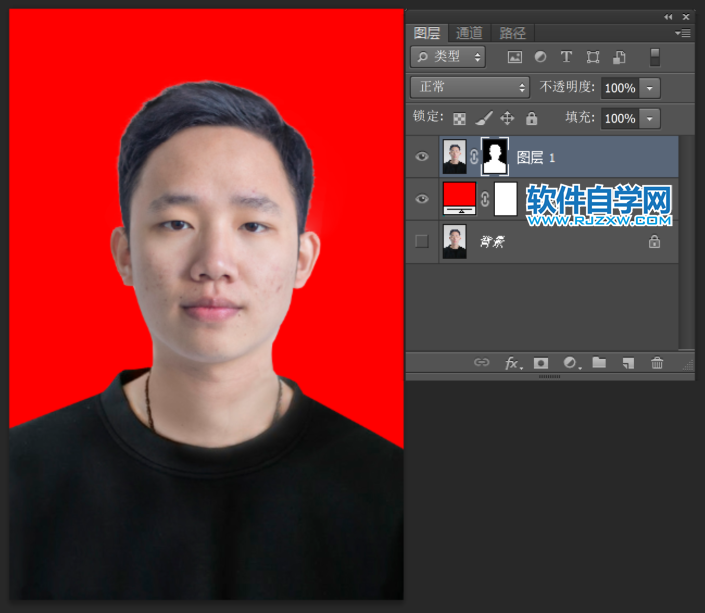The width and height of the screenshot is (705, 613).
Task: Select the background layer name
Action: click(492, 242)
